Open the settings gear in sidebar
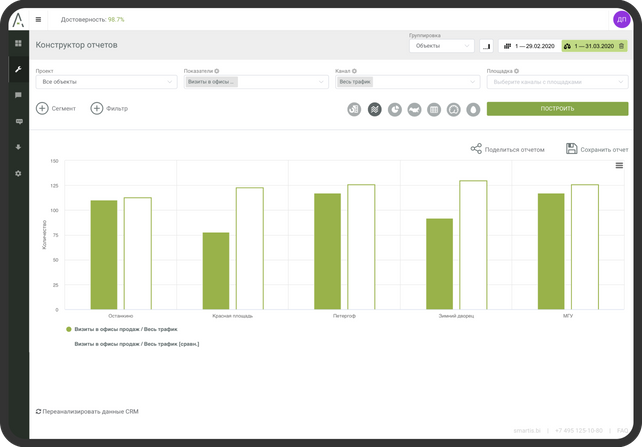 [18, 173]
